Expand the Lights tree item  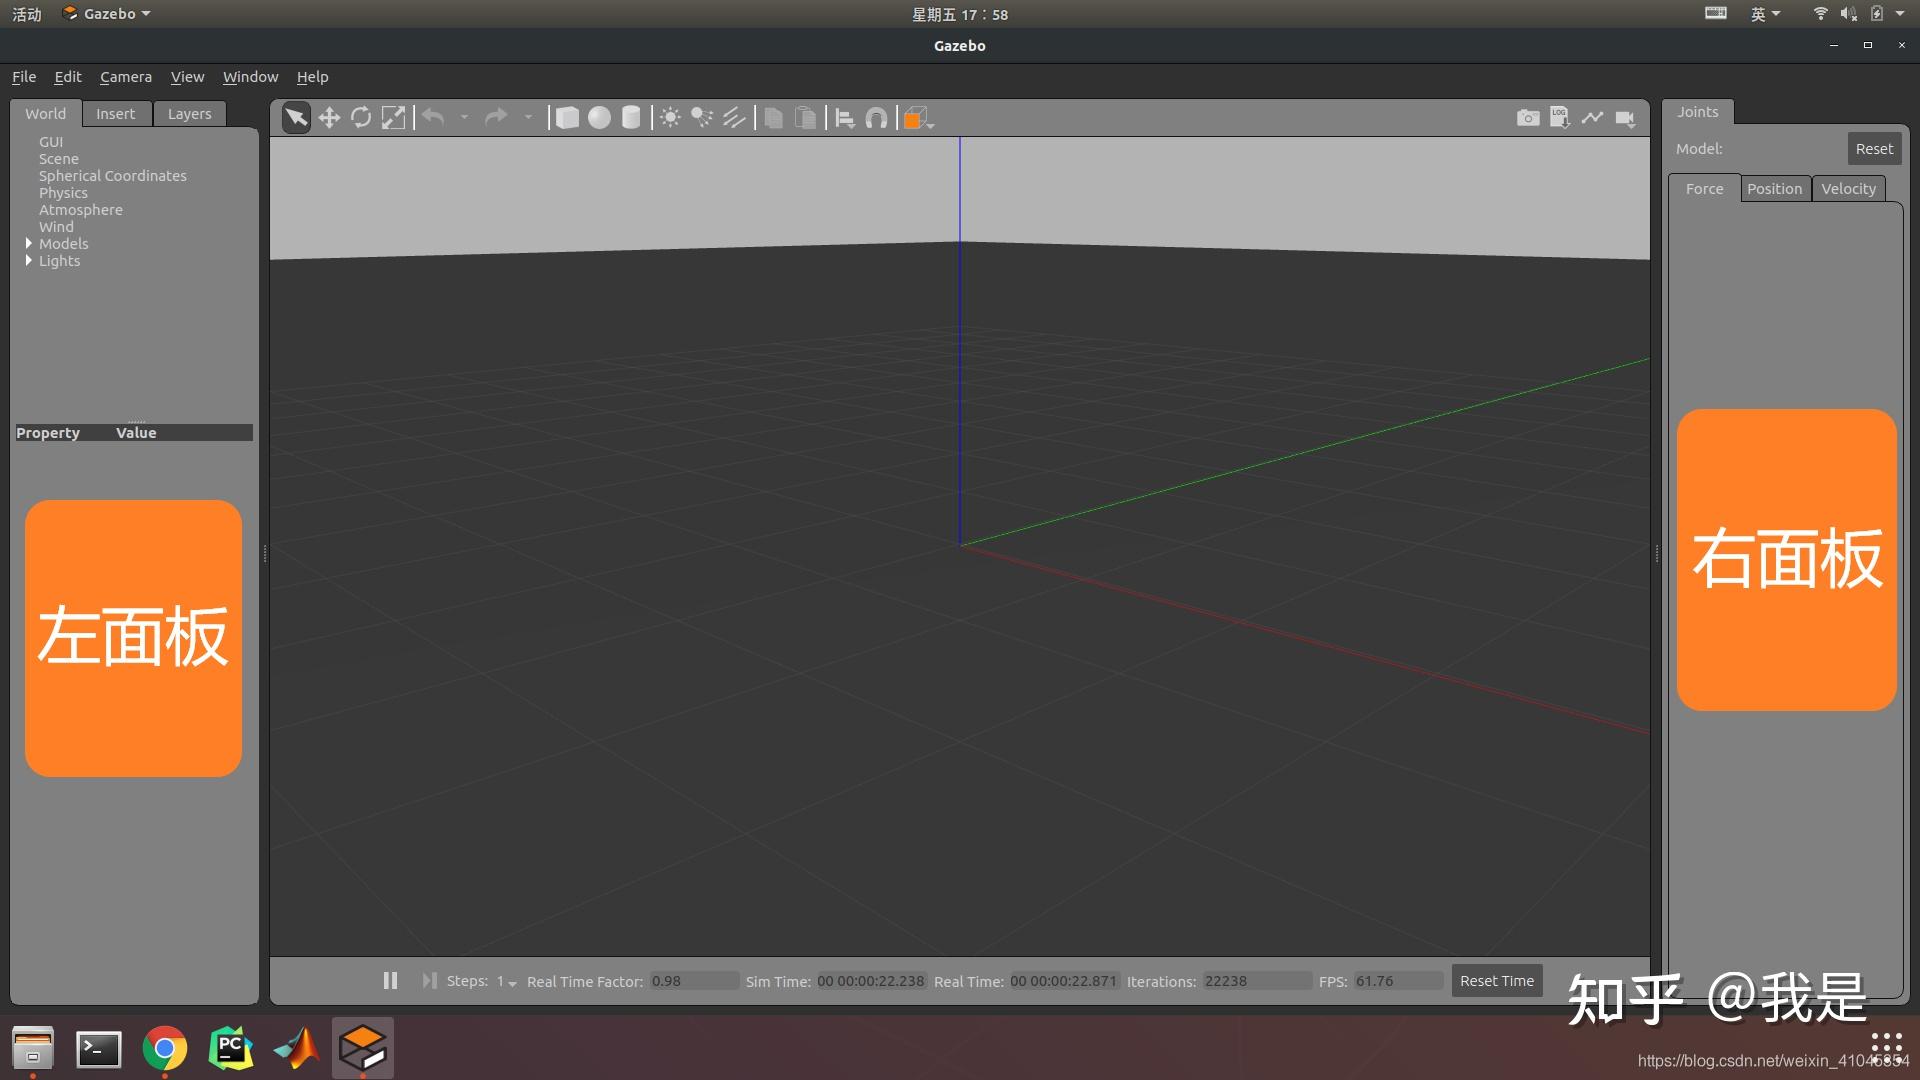click(29, 261)
